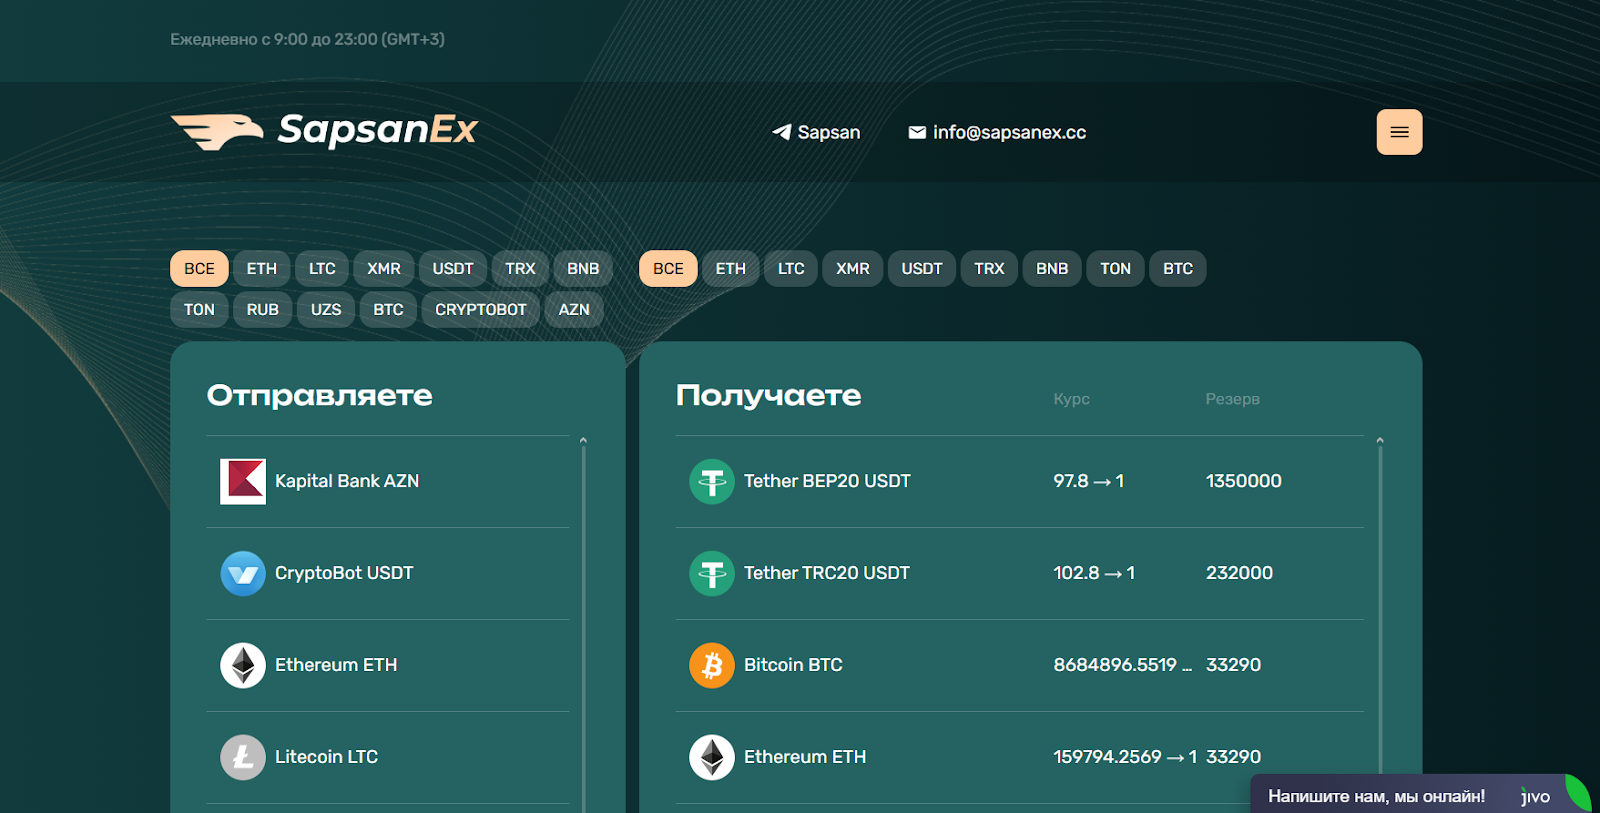Filter the send list by BNB

583,268
